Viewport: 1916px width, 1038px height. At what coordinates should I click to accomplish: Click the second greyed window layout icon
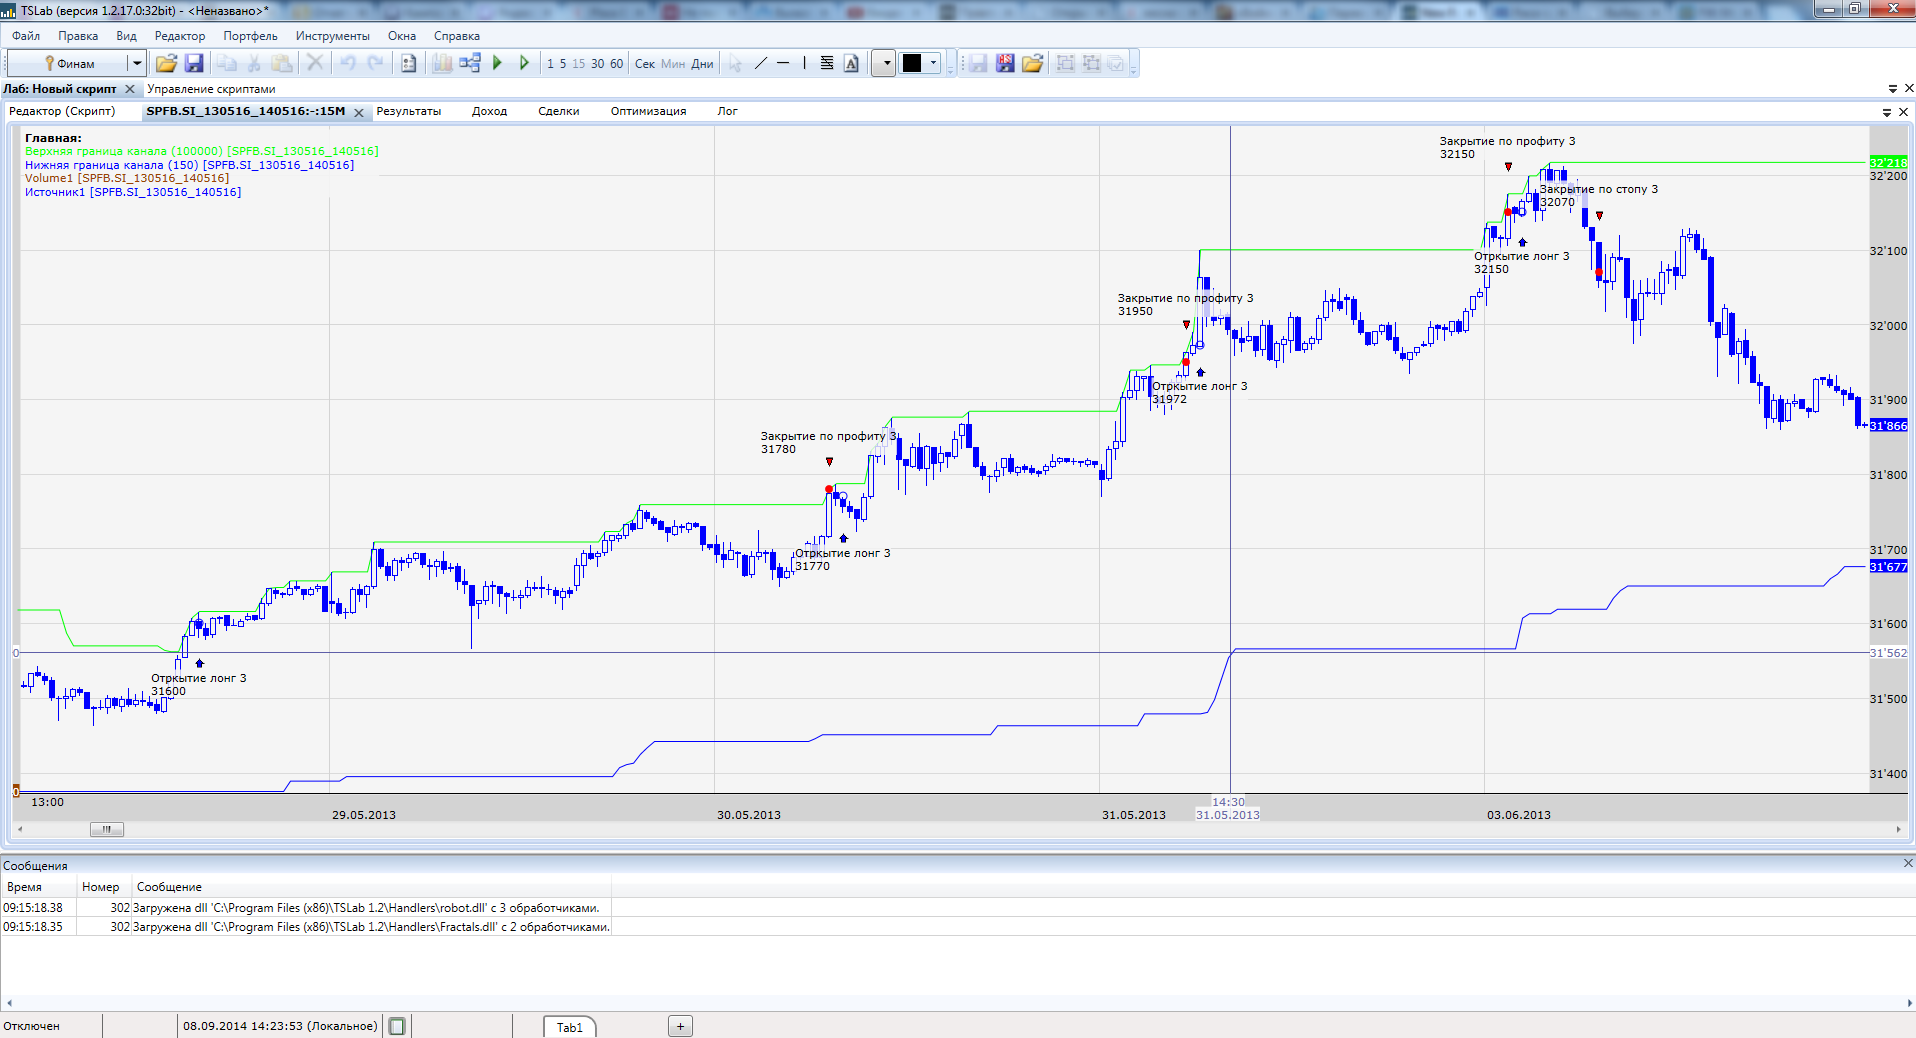pyautogui.click(x=1091, y=63)
